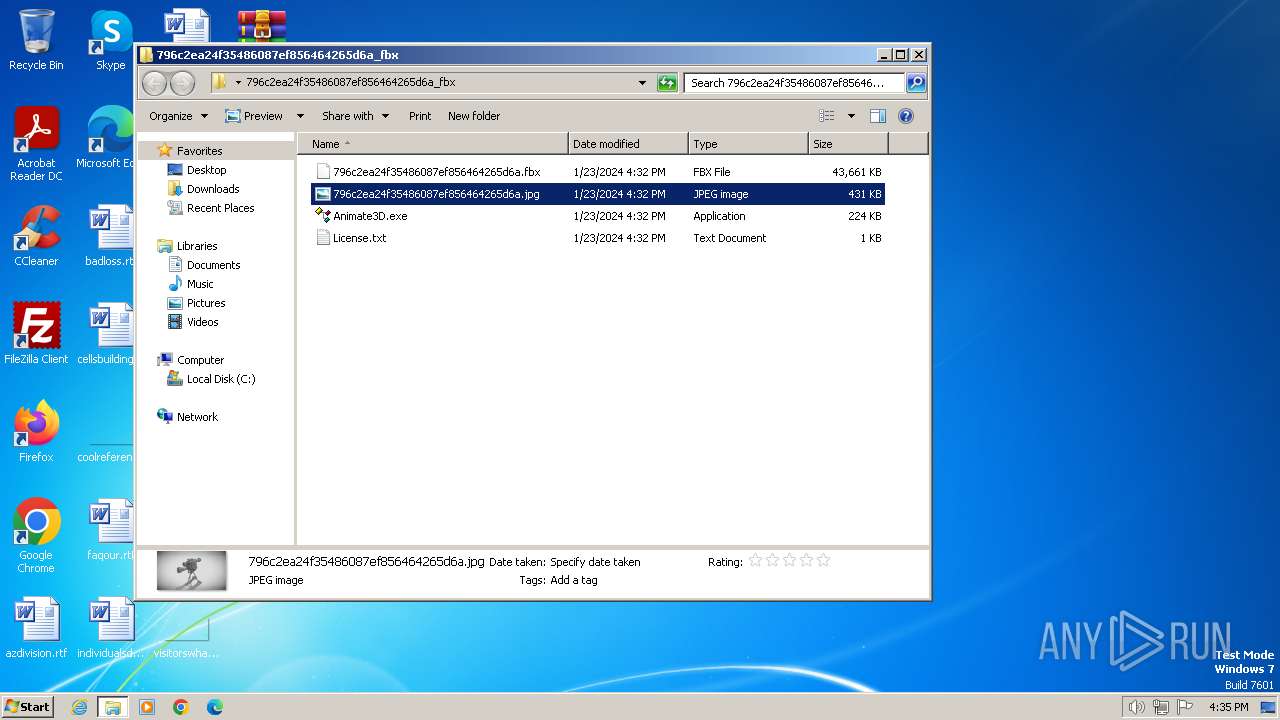Viewport: 1280px width, 720px height.
Task: Select the azdivision.rtf desktop file
Action: [x=36, y=628]
